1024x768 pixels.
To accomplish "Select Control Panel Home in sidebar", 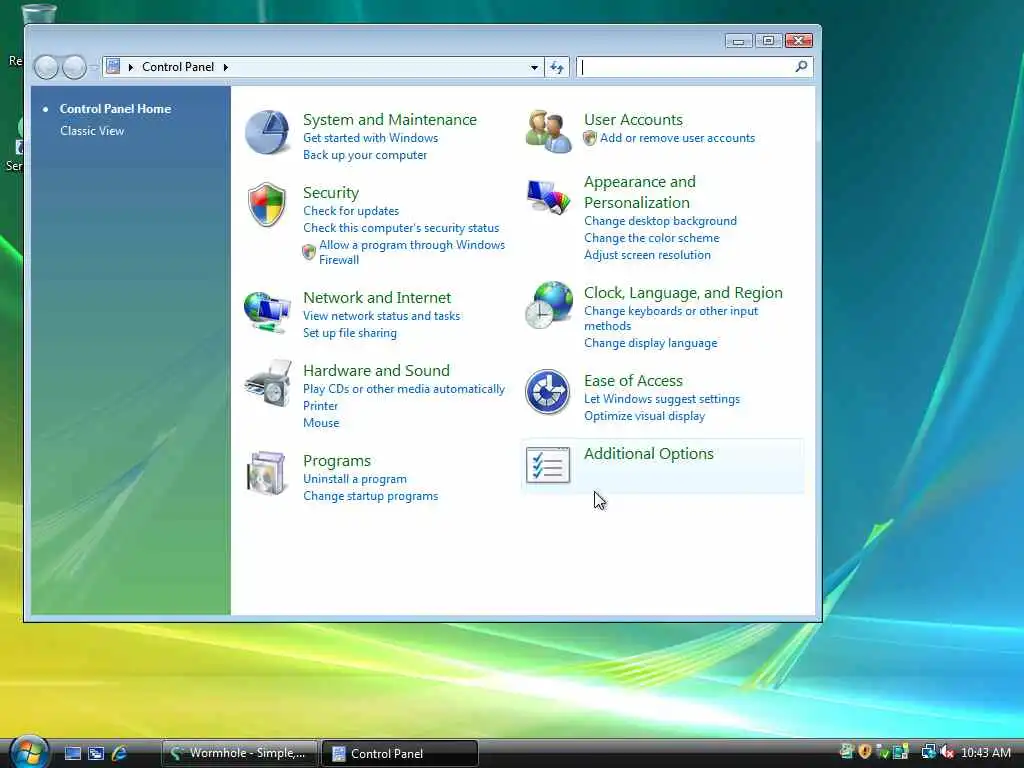I will 115,109.
